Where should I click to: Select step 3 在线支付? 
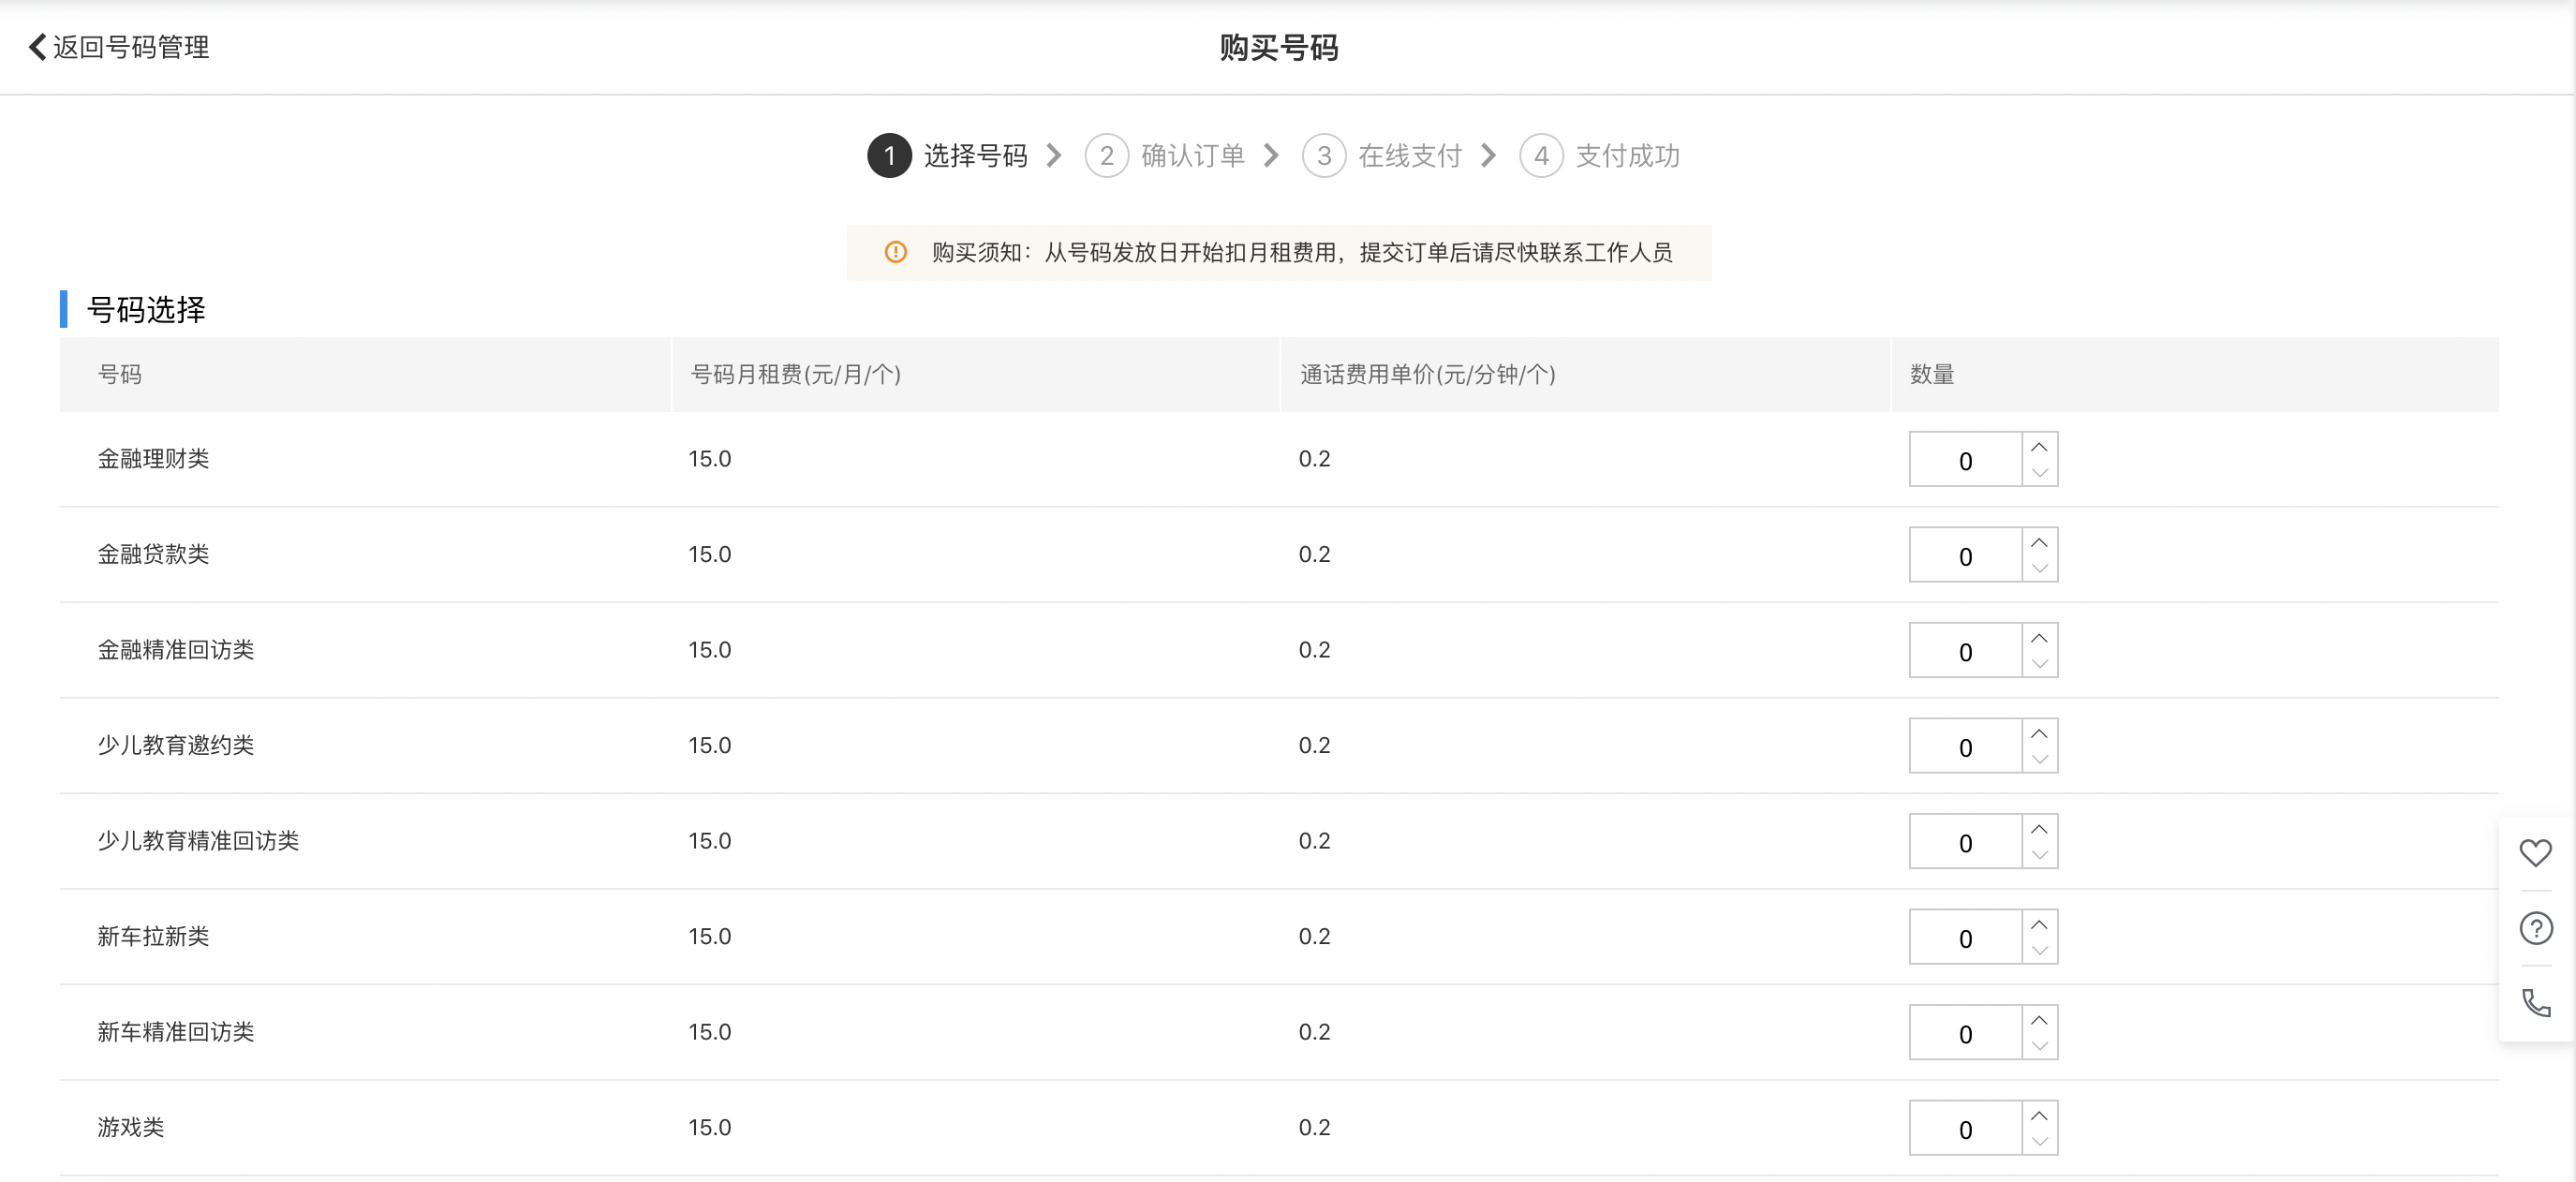point(1382,156)
